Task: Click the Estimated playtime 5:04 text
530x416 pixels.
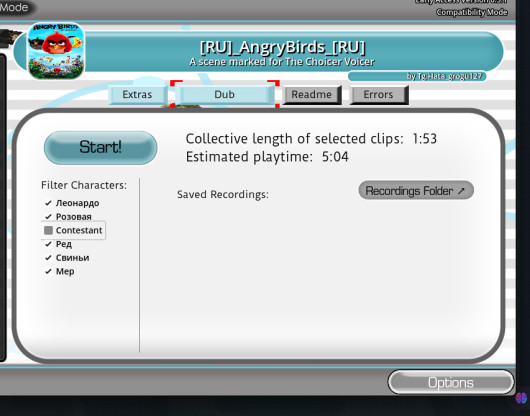Action: (267, 157)
